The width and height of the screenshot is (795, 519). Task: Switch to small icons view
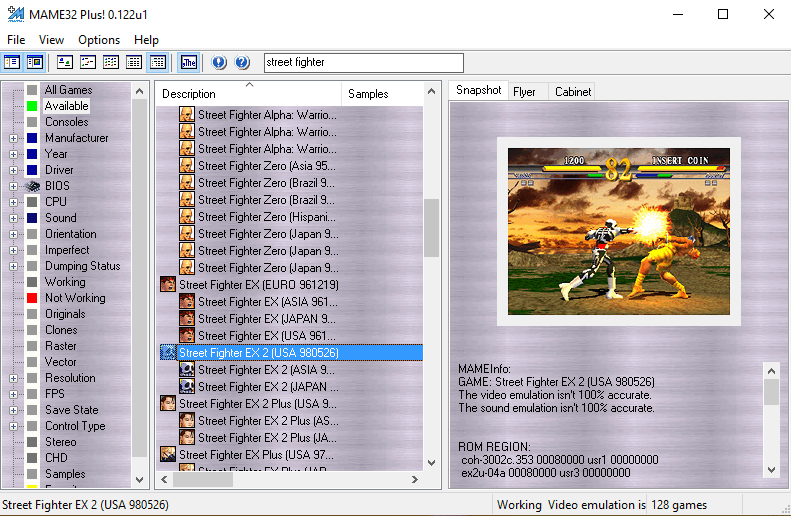(x=88, y=62)
